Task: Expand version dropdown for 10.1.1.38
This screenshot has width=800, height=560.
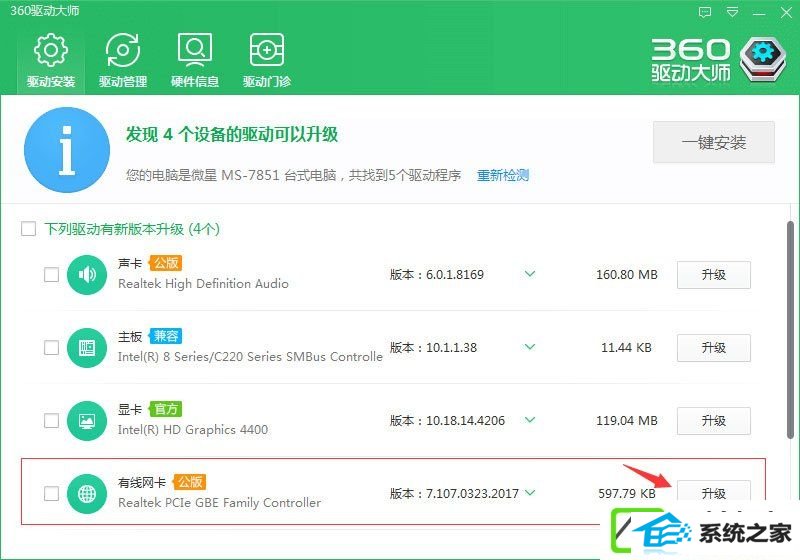Action: (530, 347)
